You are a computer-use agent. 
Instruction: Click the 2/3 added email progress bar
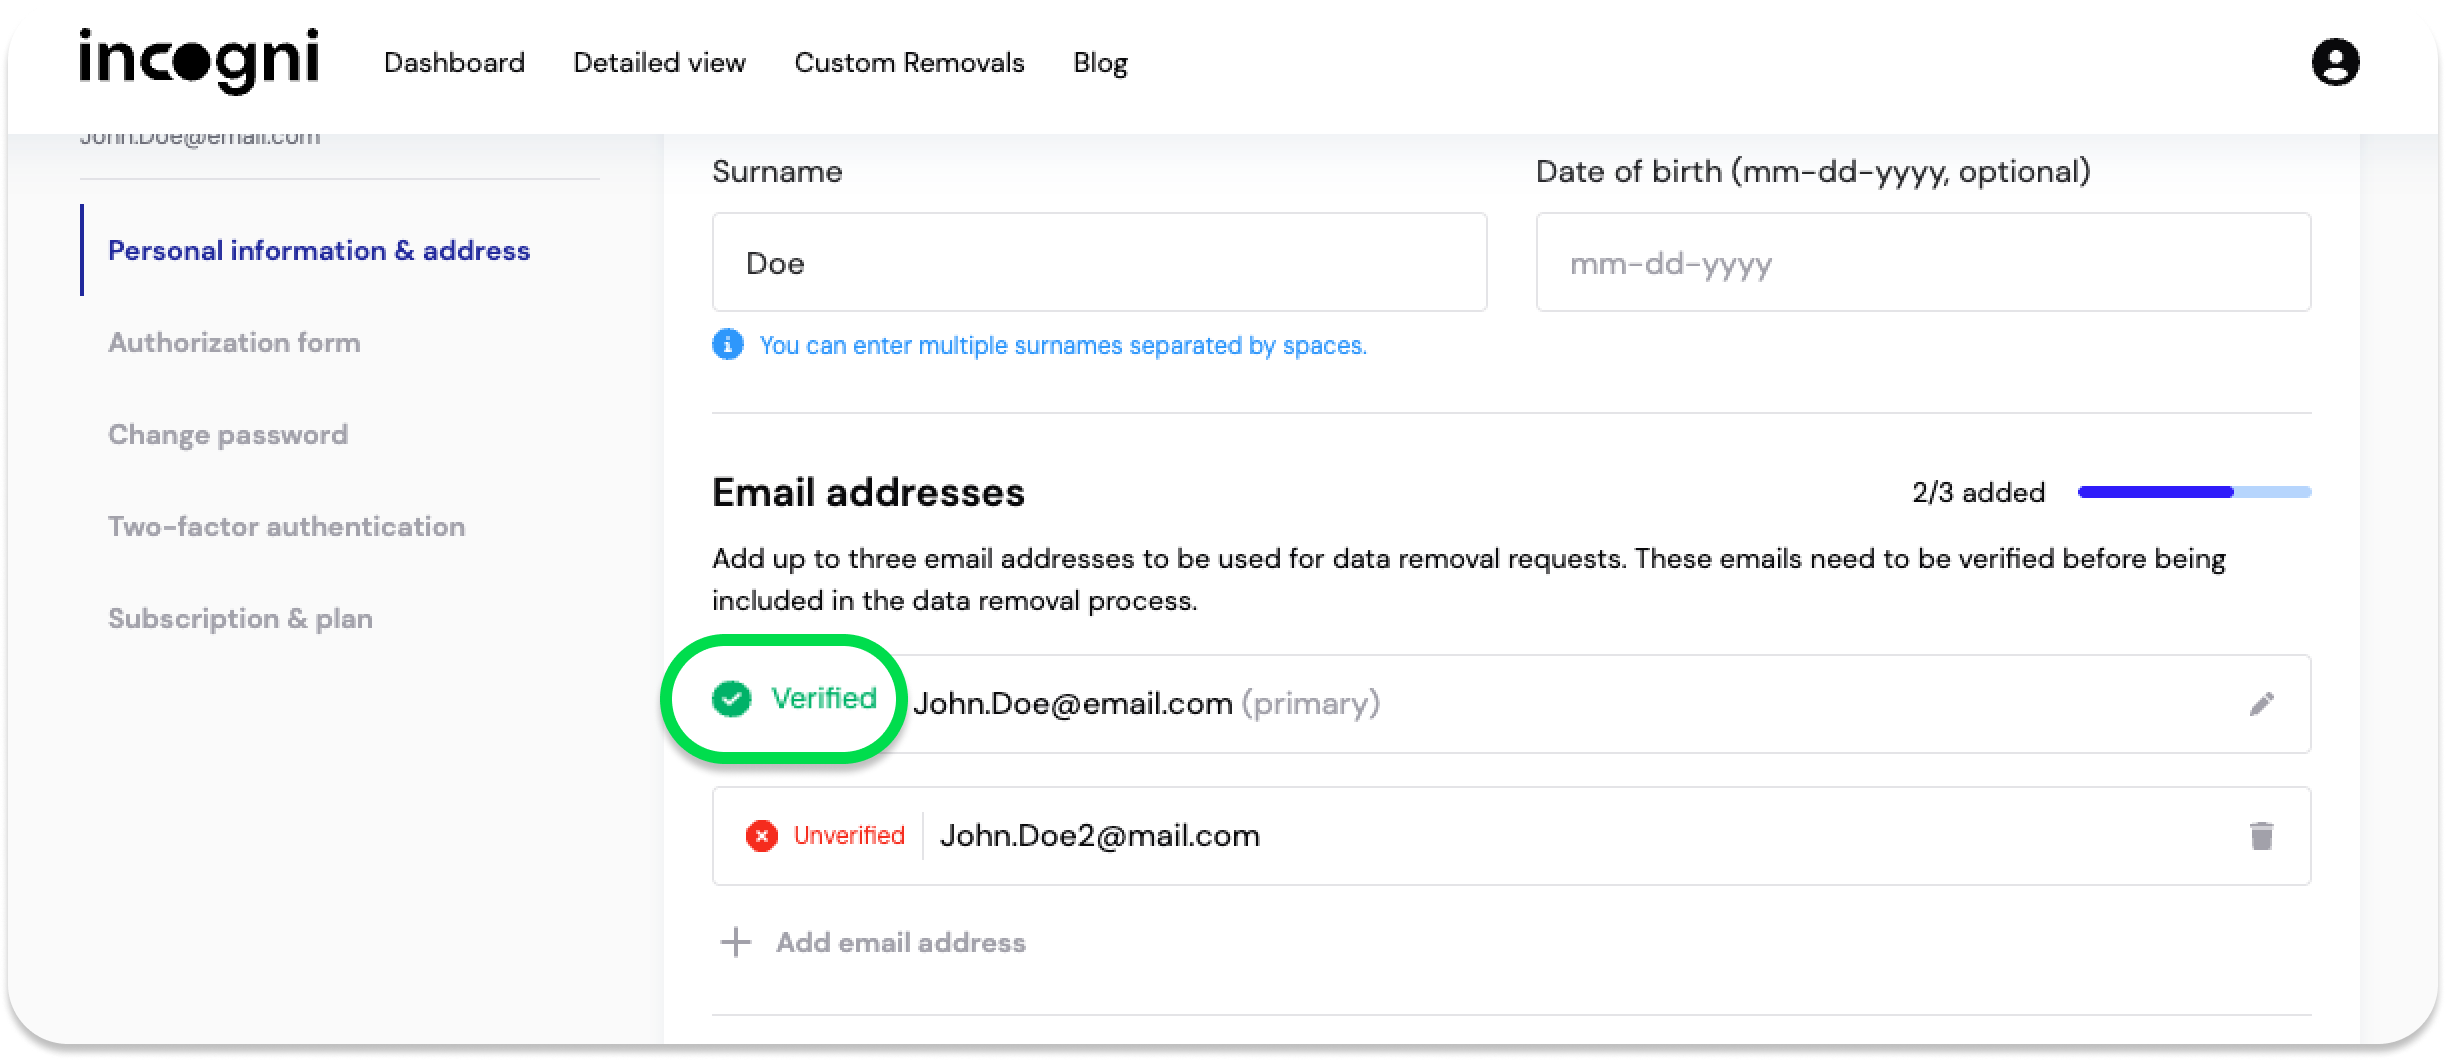[2193, 492]
